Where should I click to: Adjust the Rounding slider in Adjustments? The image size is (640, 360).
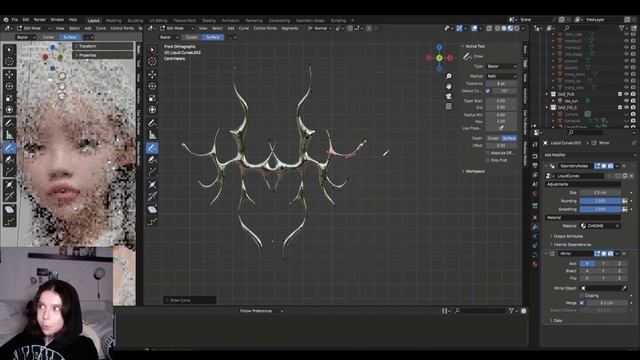[600, 201]
